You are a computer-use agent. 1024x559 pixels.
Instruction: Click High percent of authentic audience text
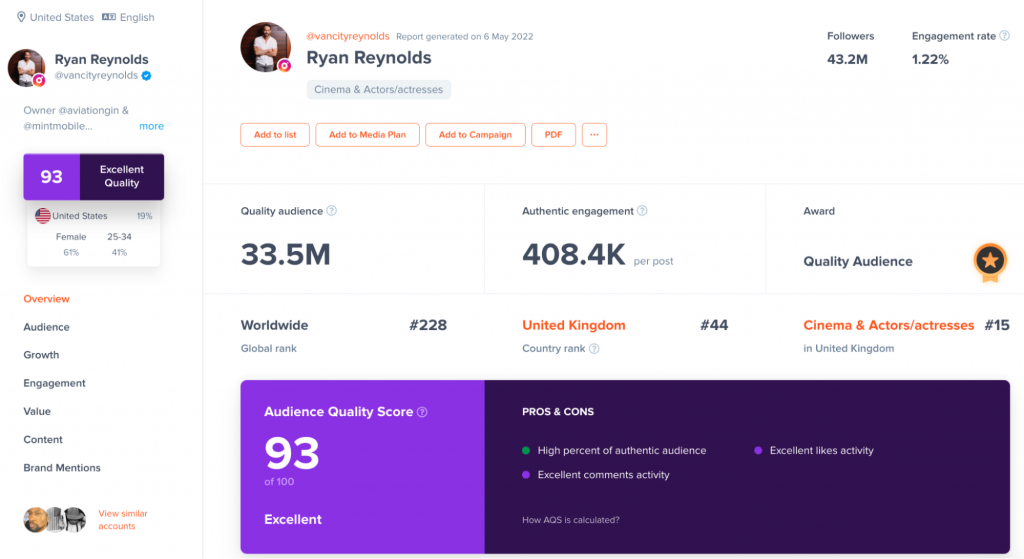coord(622,451)
